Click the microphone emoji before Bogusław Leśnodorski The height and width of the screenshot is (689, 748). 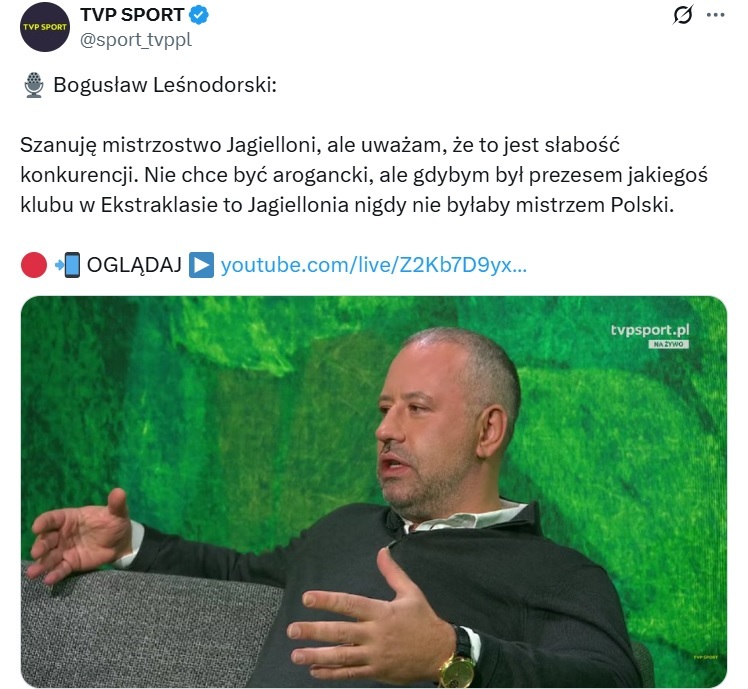click(x=34, y=85)
